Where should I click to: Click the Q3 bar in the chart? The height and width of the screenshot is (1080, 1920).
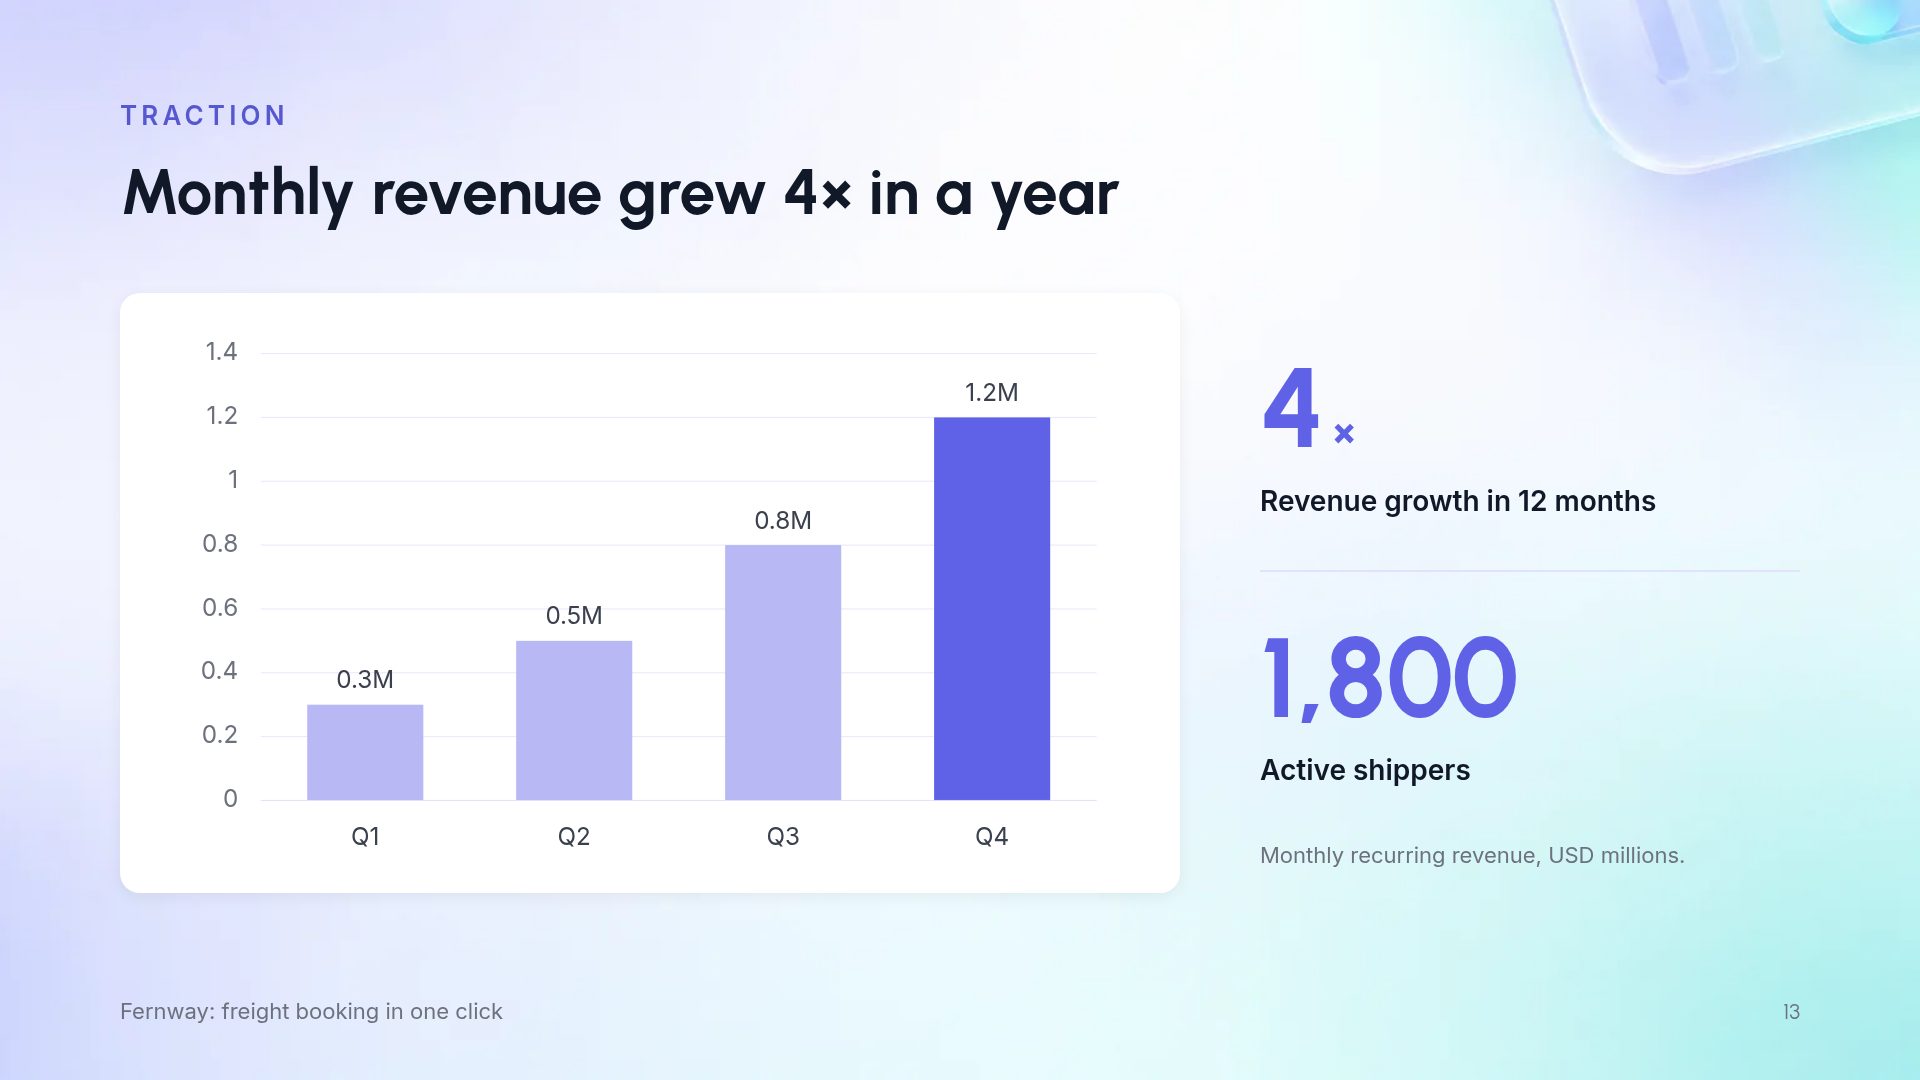783,672
